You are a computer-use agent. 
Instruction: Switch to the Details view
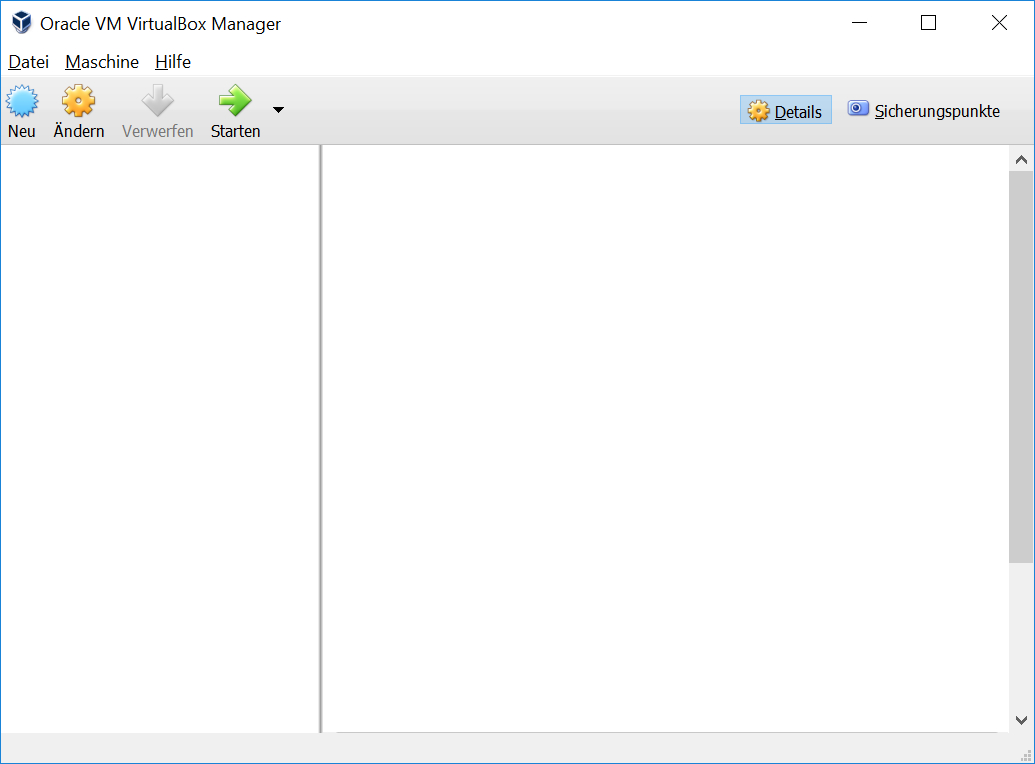click(785, 110)
